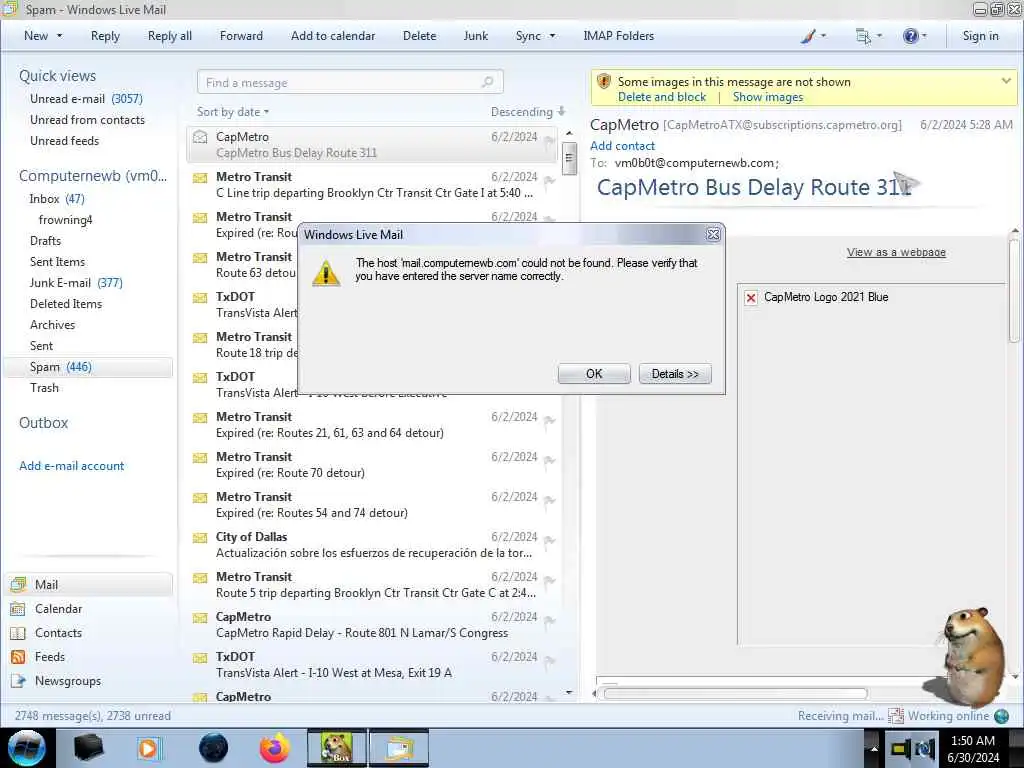Screen dimensions: 1024x768
Task: Open TxDOT I-10 West at Mesa alert
Action: pyautogui.click(x=374, y=664)
